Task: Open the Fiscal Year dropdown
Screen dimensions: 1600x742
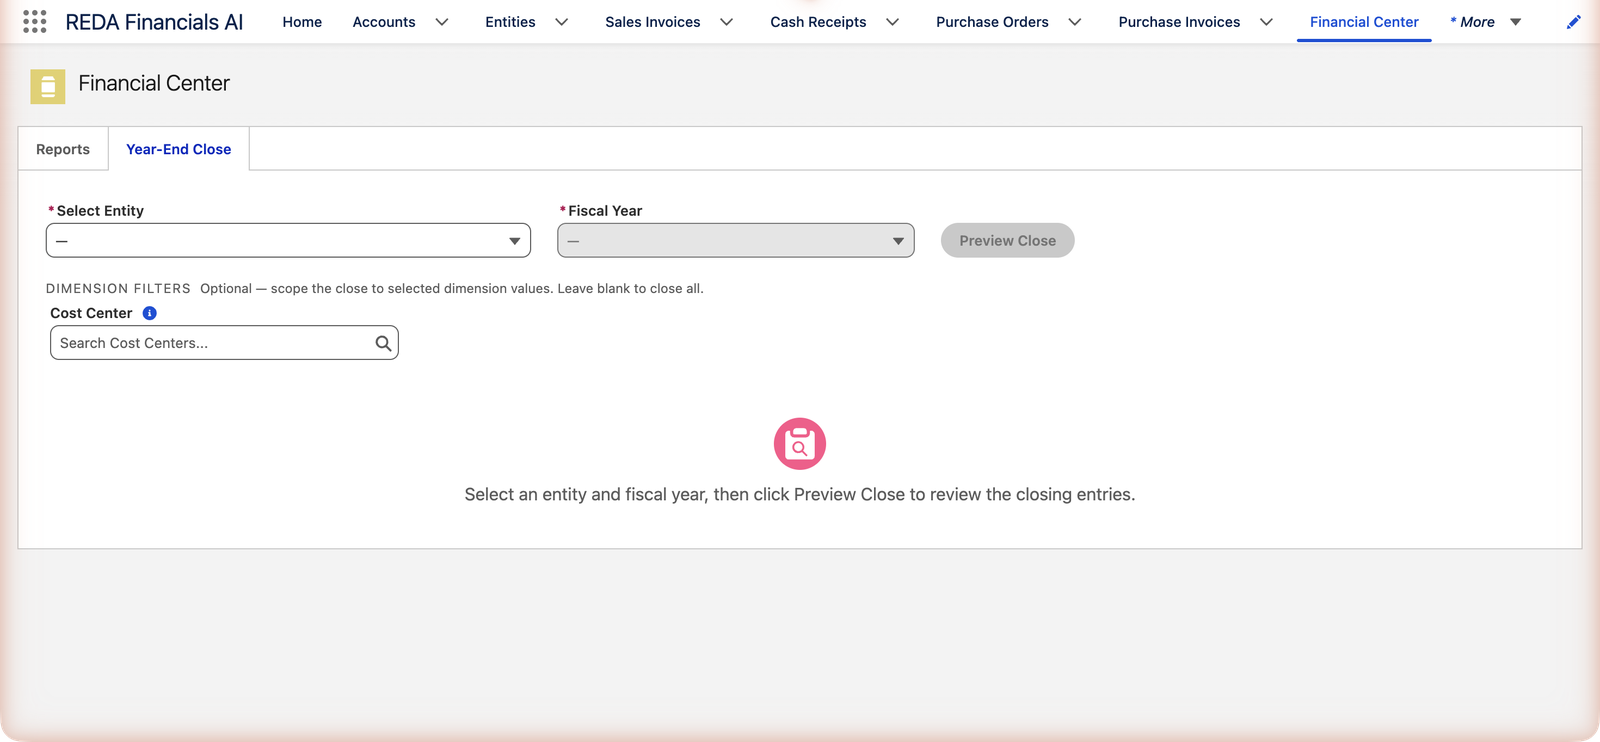Action: (736, 241)
